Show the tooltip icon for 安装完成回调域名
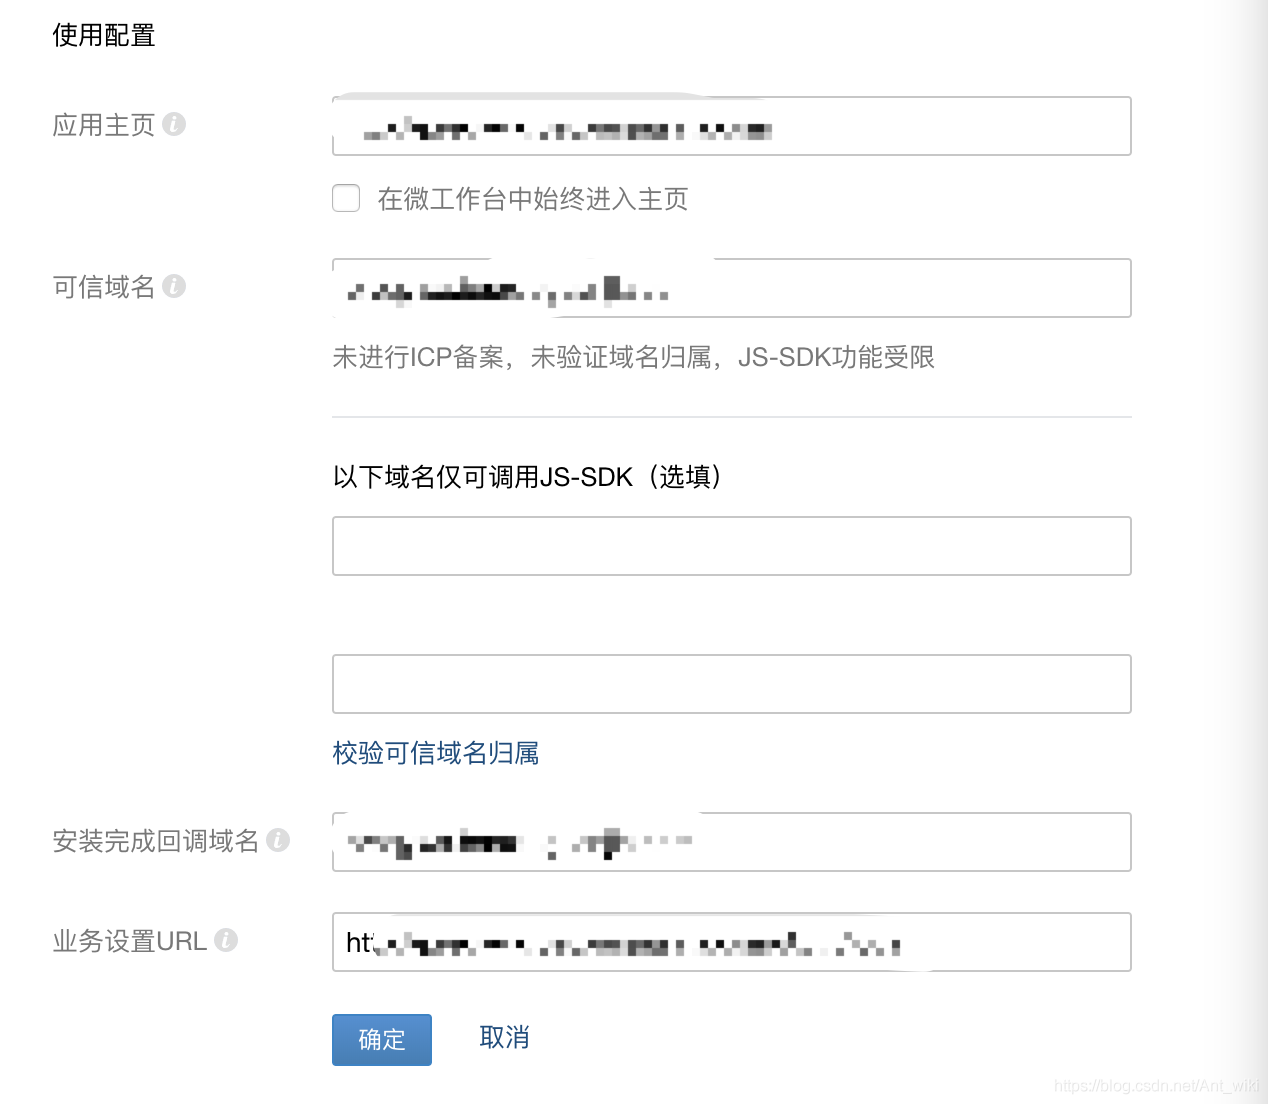This screenshot has width=1268, height=1104. [278, 840]
